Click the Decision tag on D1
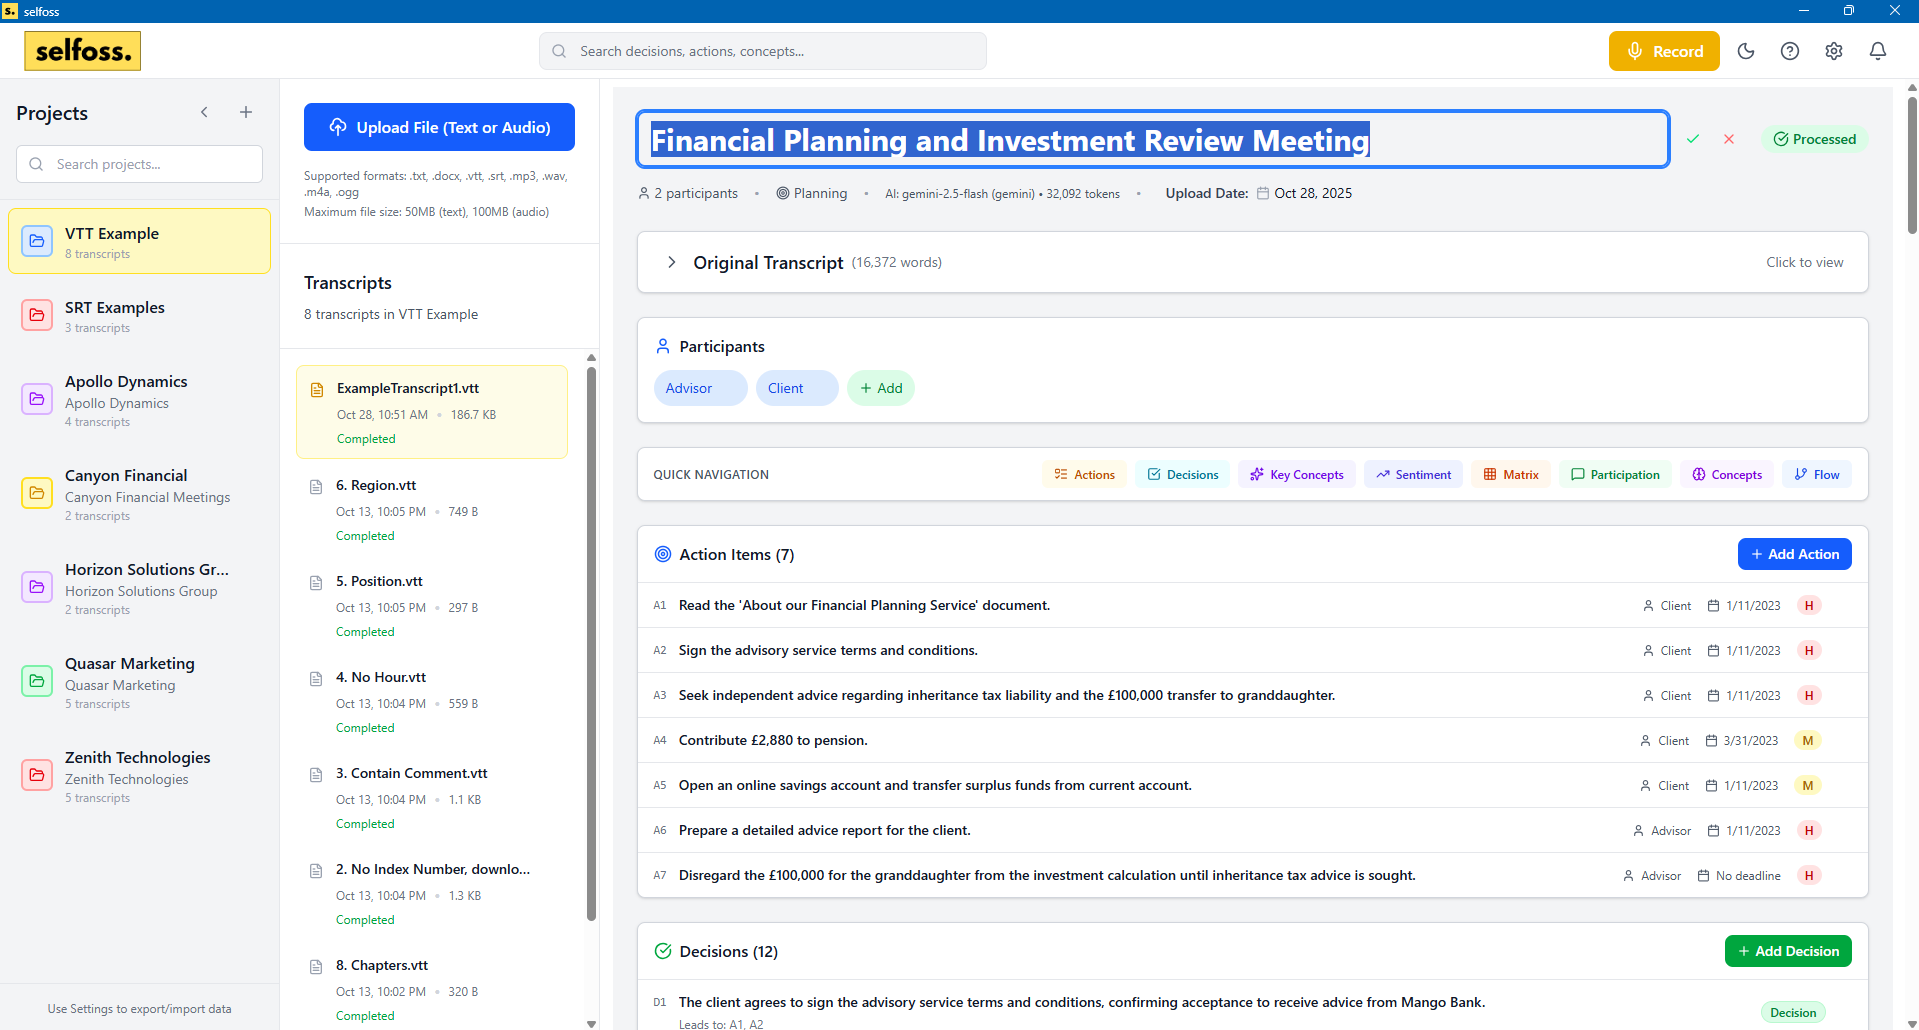1919x1030 pixels. pos(1793,1012)
